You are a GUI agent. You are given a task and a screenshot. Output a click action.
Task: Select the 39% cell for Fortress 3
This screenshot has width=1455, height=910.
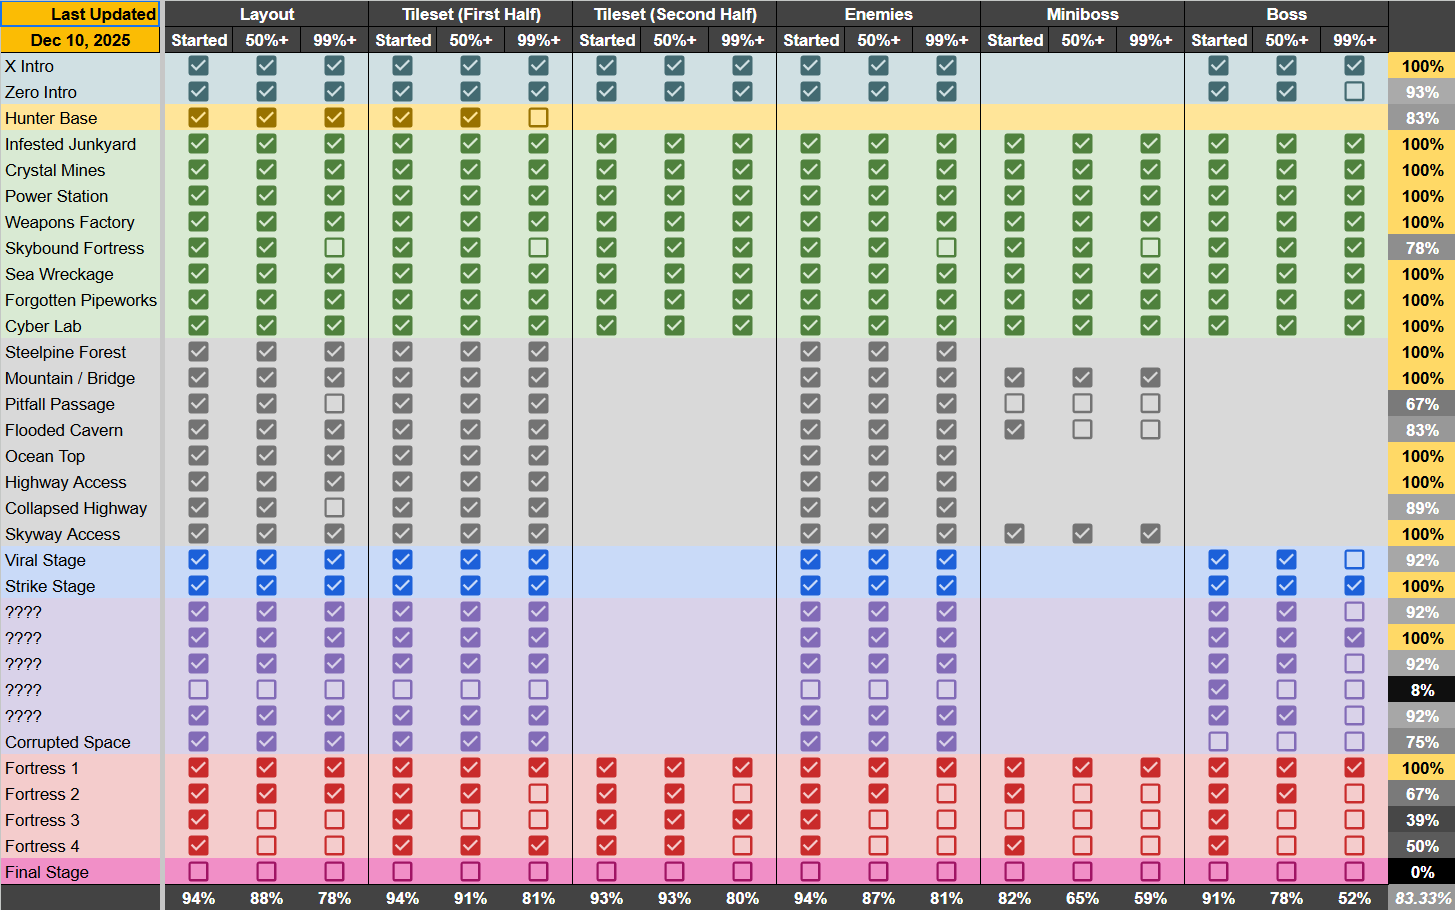(1422, 820)
